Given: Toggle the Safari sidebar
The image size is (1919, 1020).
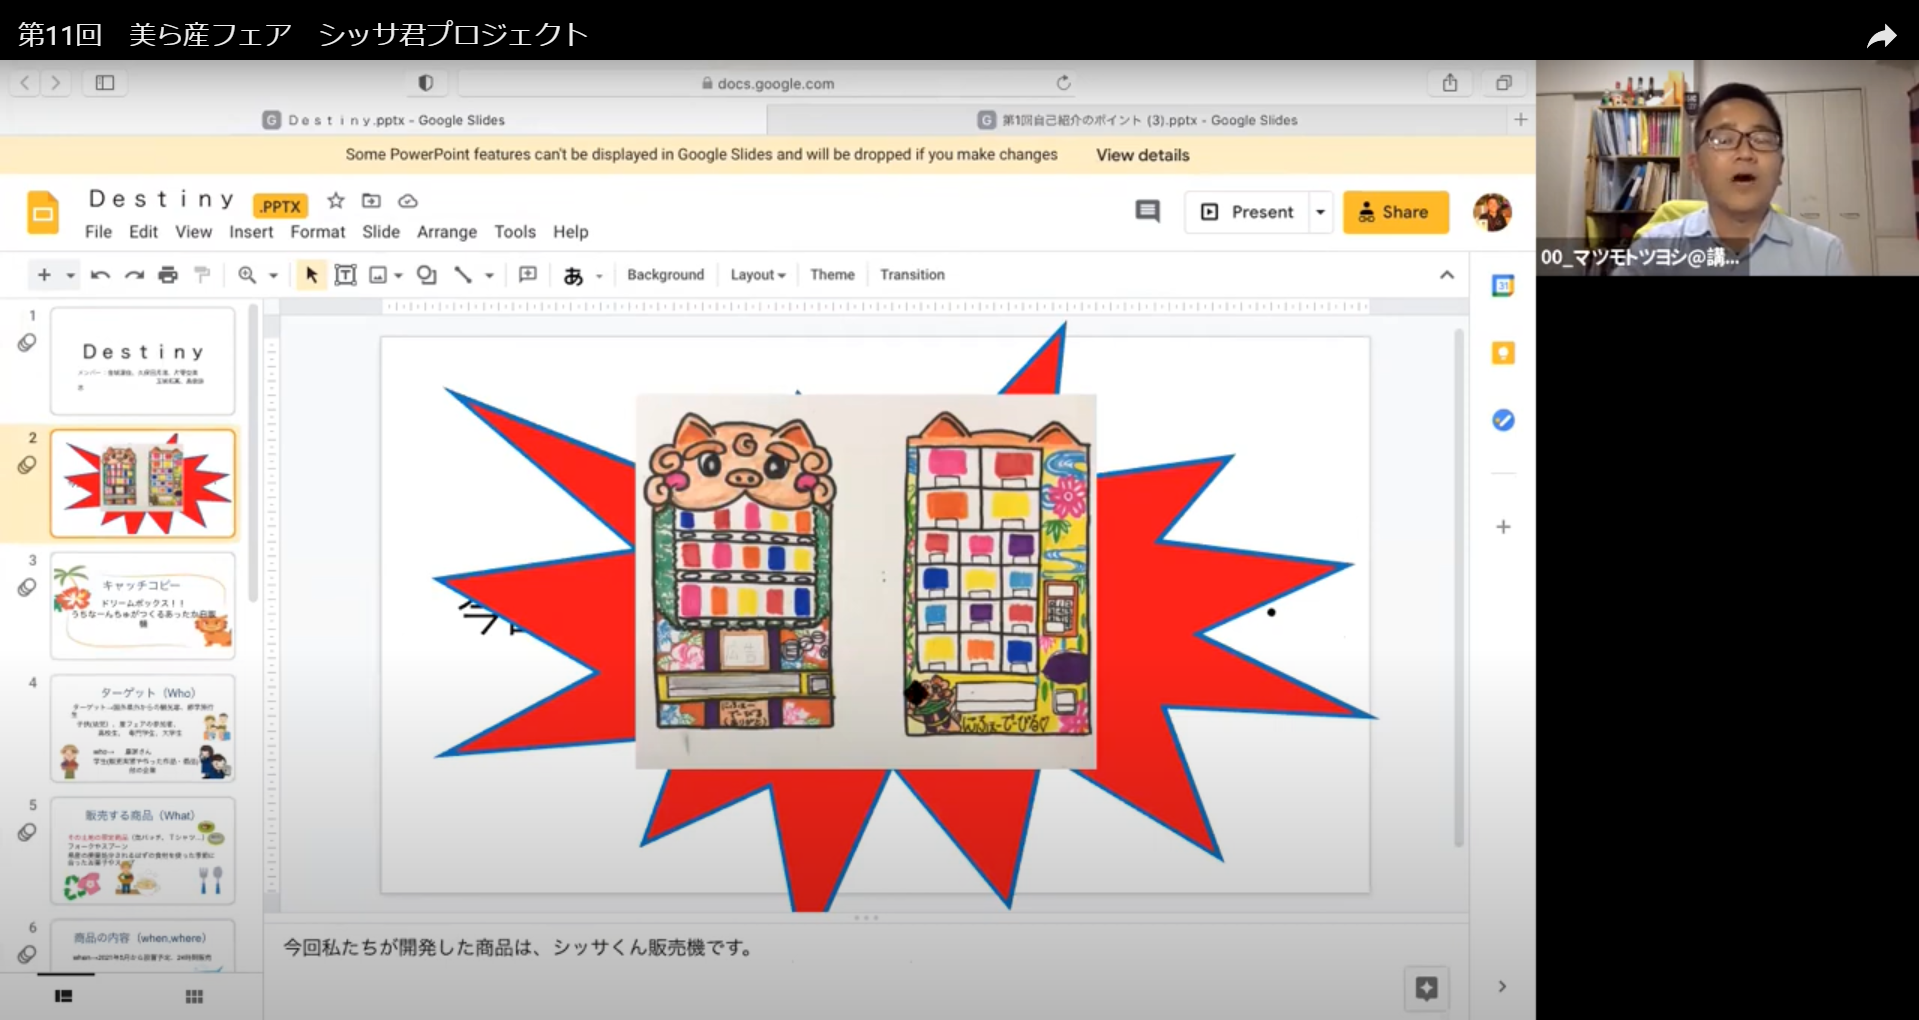Looking at the screenshot, I should (105, 83).
